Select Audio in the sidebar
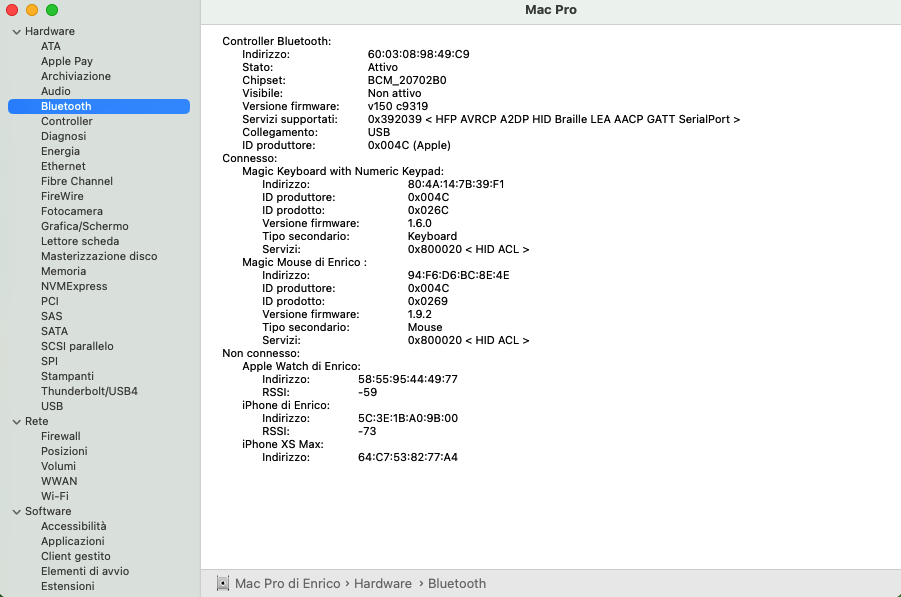The image size is (901, 597). (x=56, y=91)
